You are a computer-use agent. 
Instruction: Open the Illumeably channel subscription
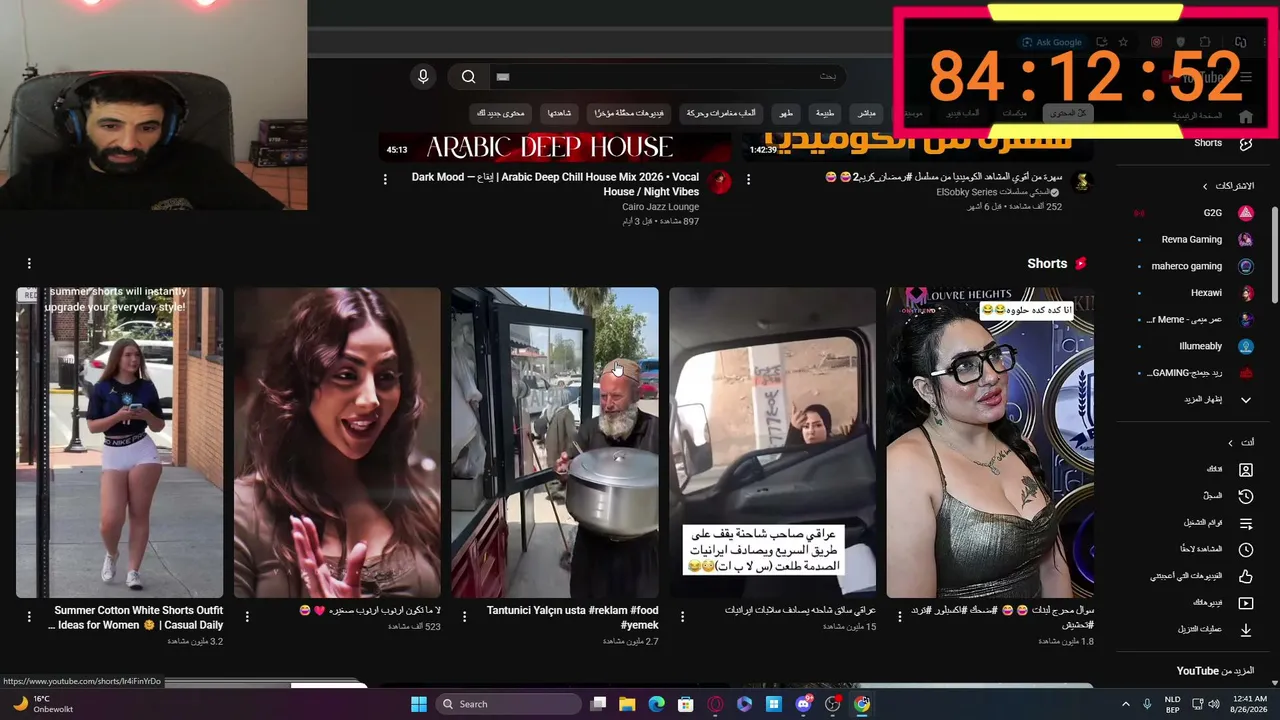click(x=1201, y=346)
